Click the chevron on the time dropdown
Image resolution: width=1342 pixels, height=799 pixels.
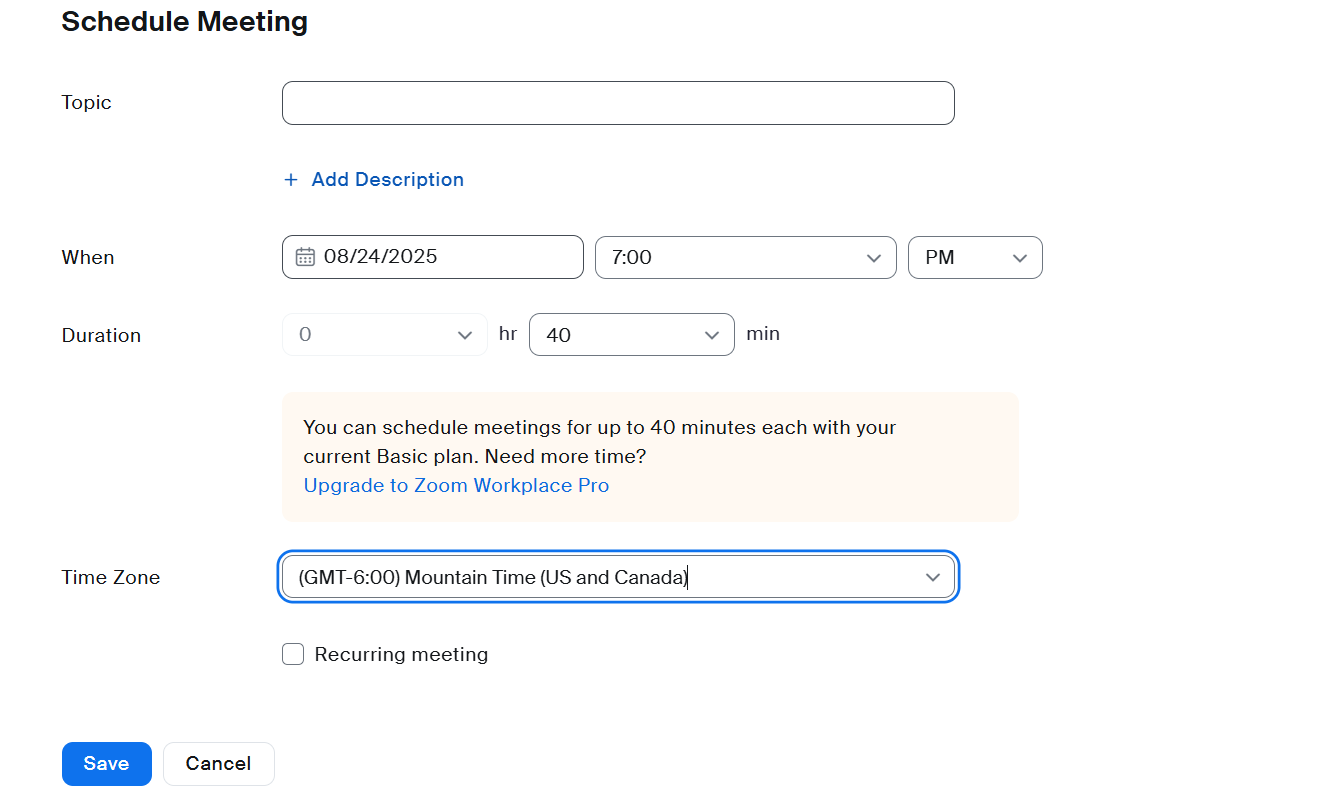pyautogui.click(x=873, y=257)
